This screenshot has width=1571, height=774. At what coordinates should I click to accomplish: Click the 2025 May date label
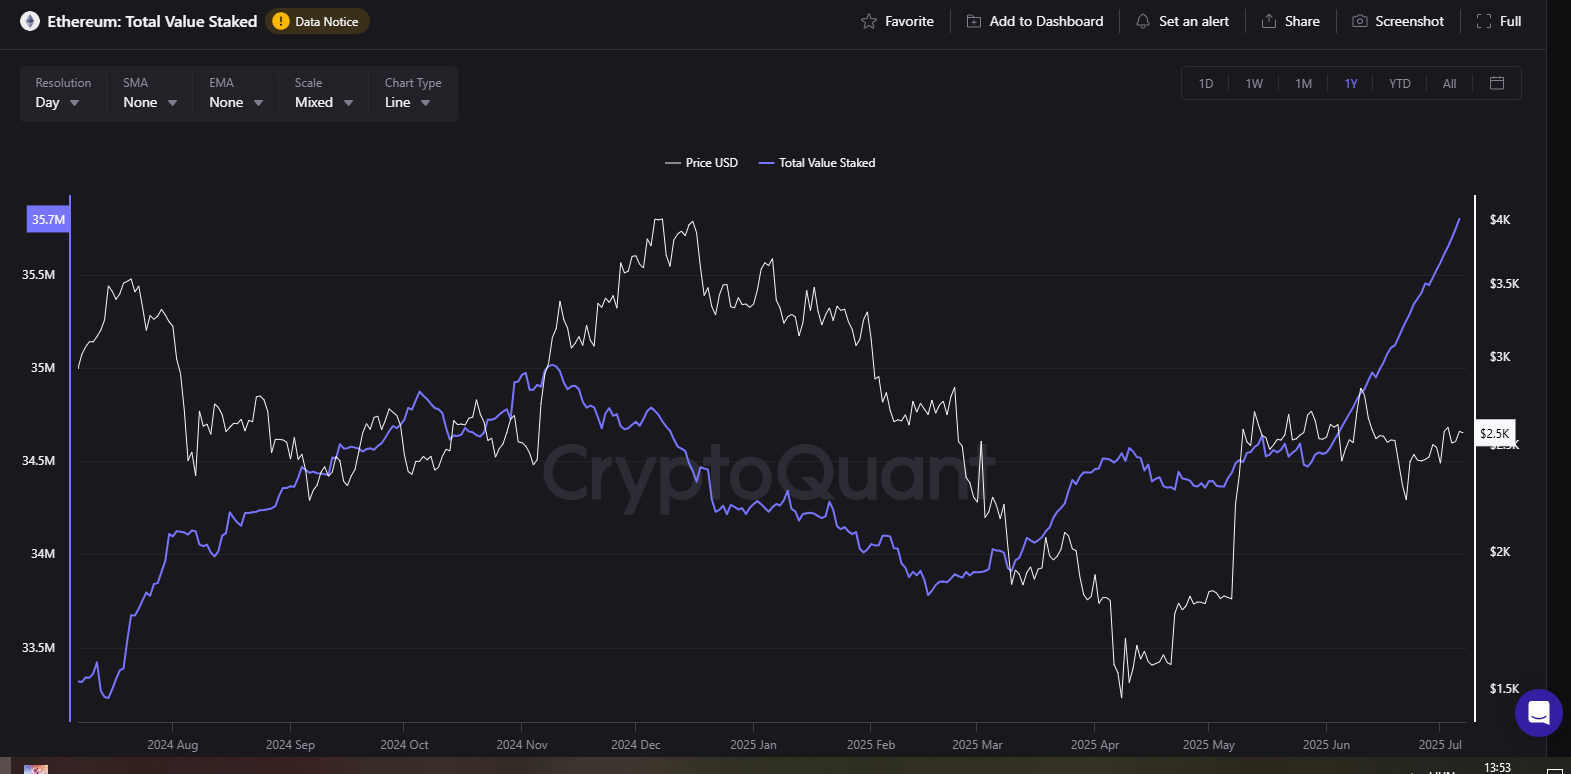coord(1209,745)
